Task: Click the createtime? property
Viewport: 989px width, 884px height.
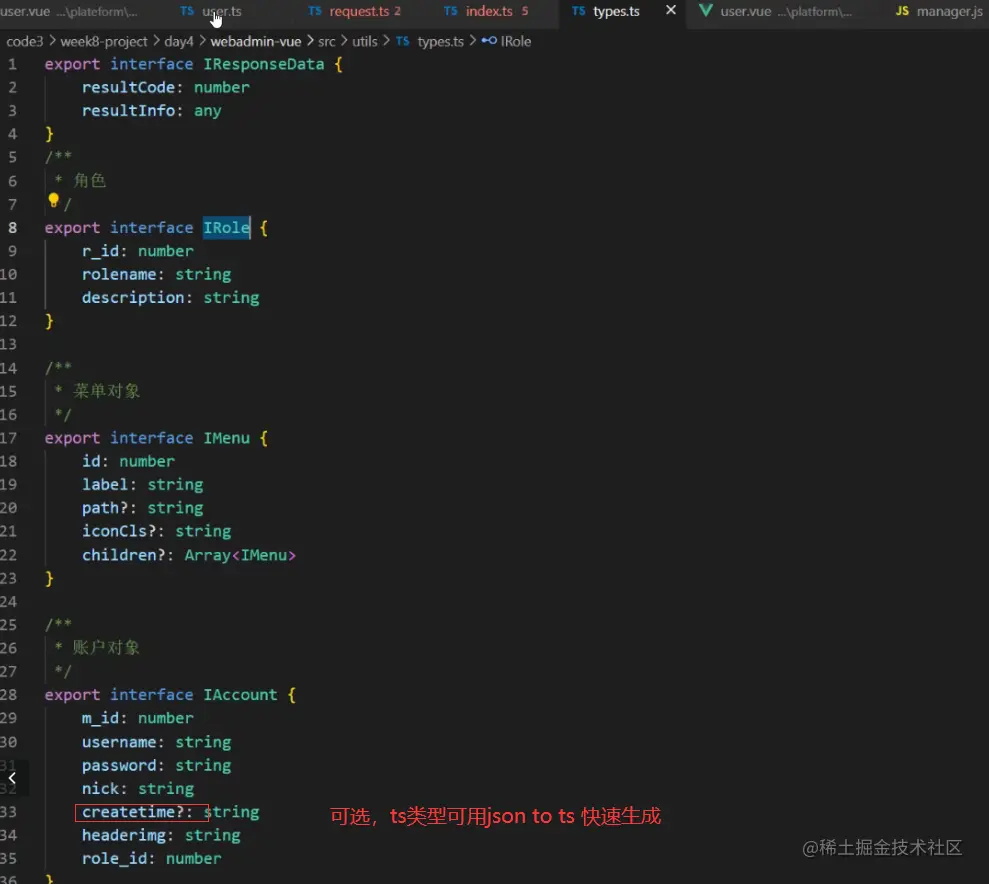Action: 133,811
